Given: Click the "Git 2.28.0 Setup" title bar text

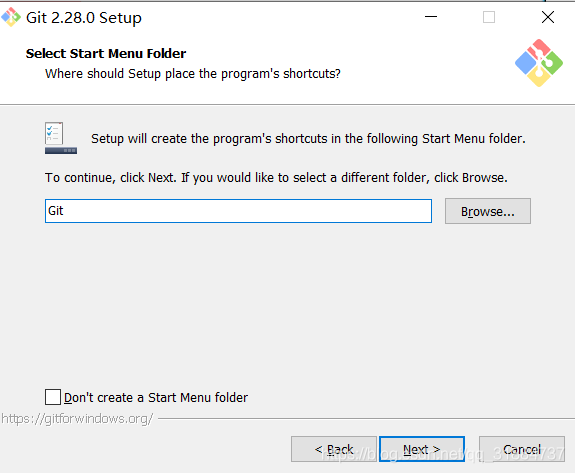Looking at the screenshot, I should point(84,18).
